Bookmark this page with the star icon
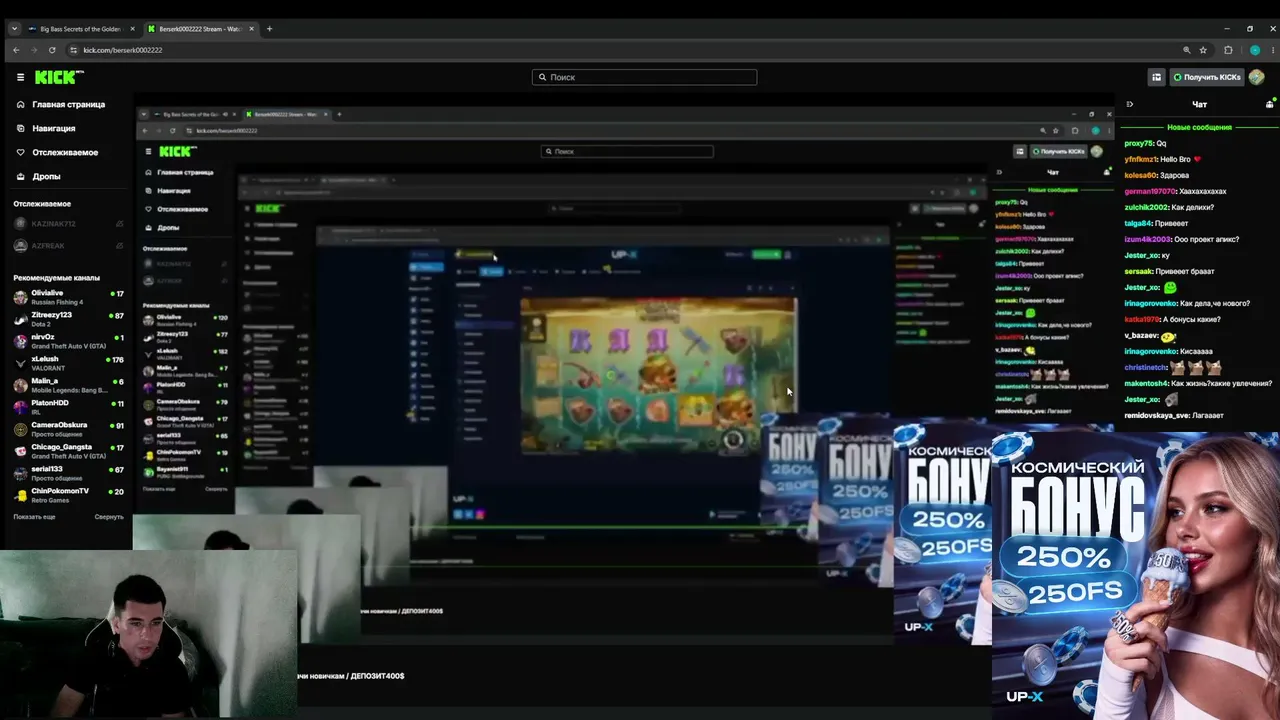Viewport: 1280px width, 720px height. click(1203, 50)
